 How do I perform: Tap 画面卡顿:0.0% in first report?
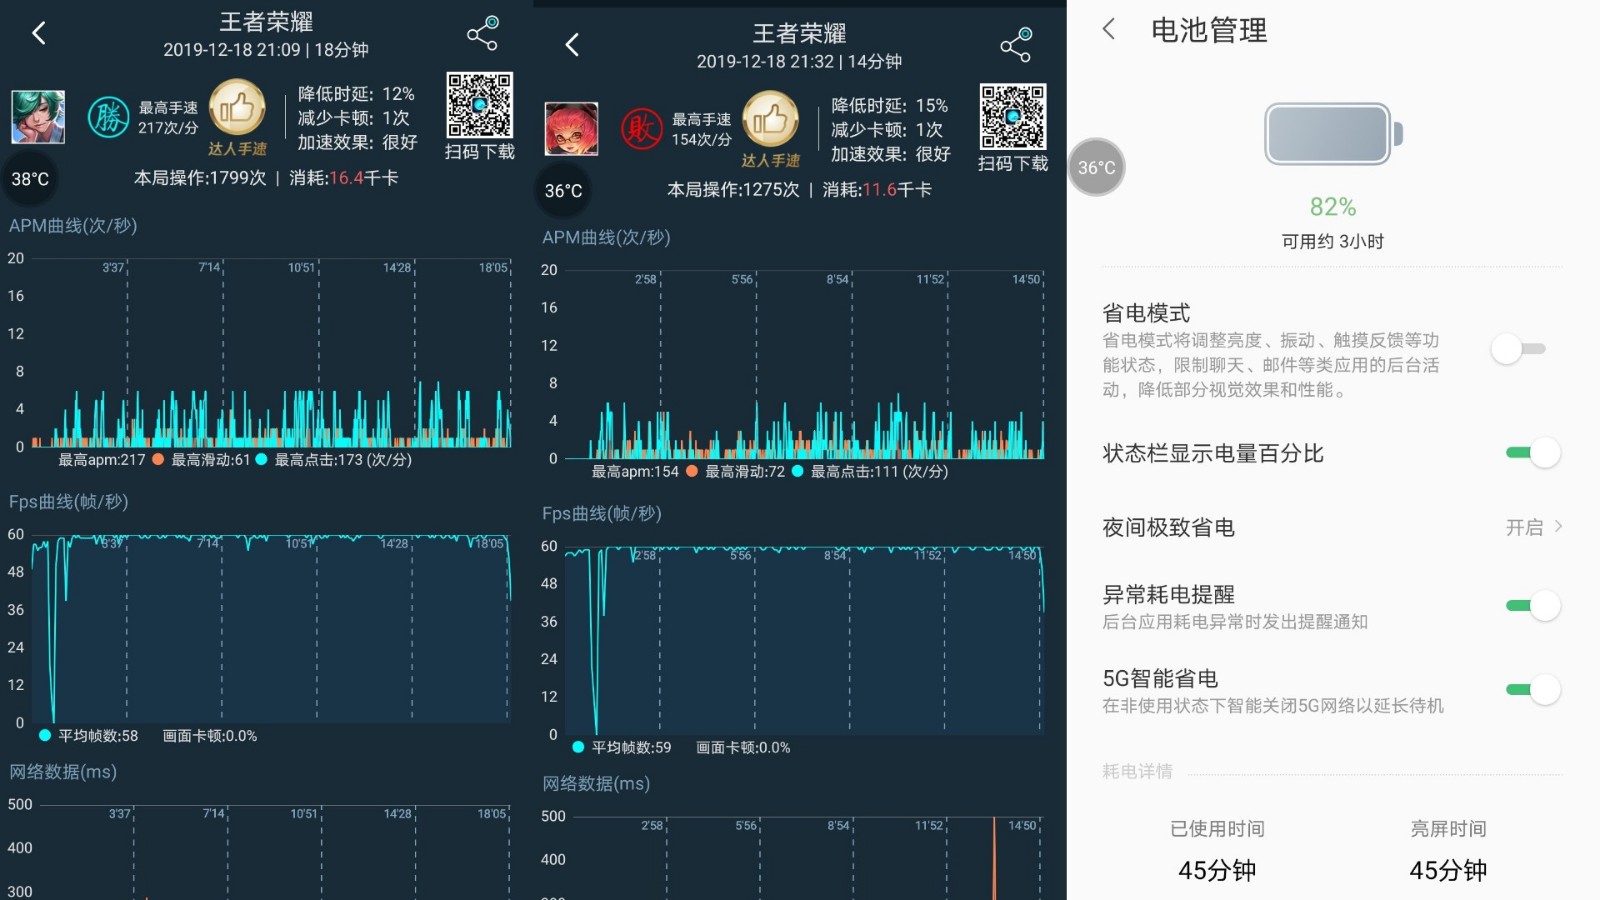[x=210, y=736]
